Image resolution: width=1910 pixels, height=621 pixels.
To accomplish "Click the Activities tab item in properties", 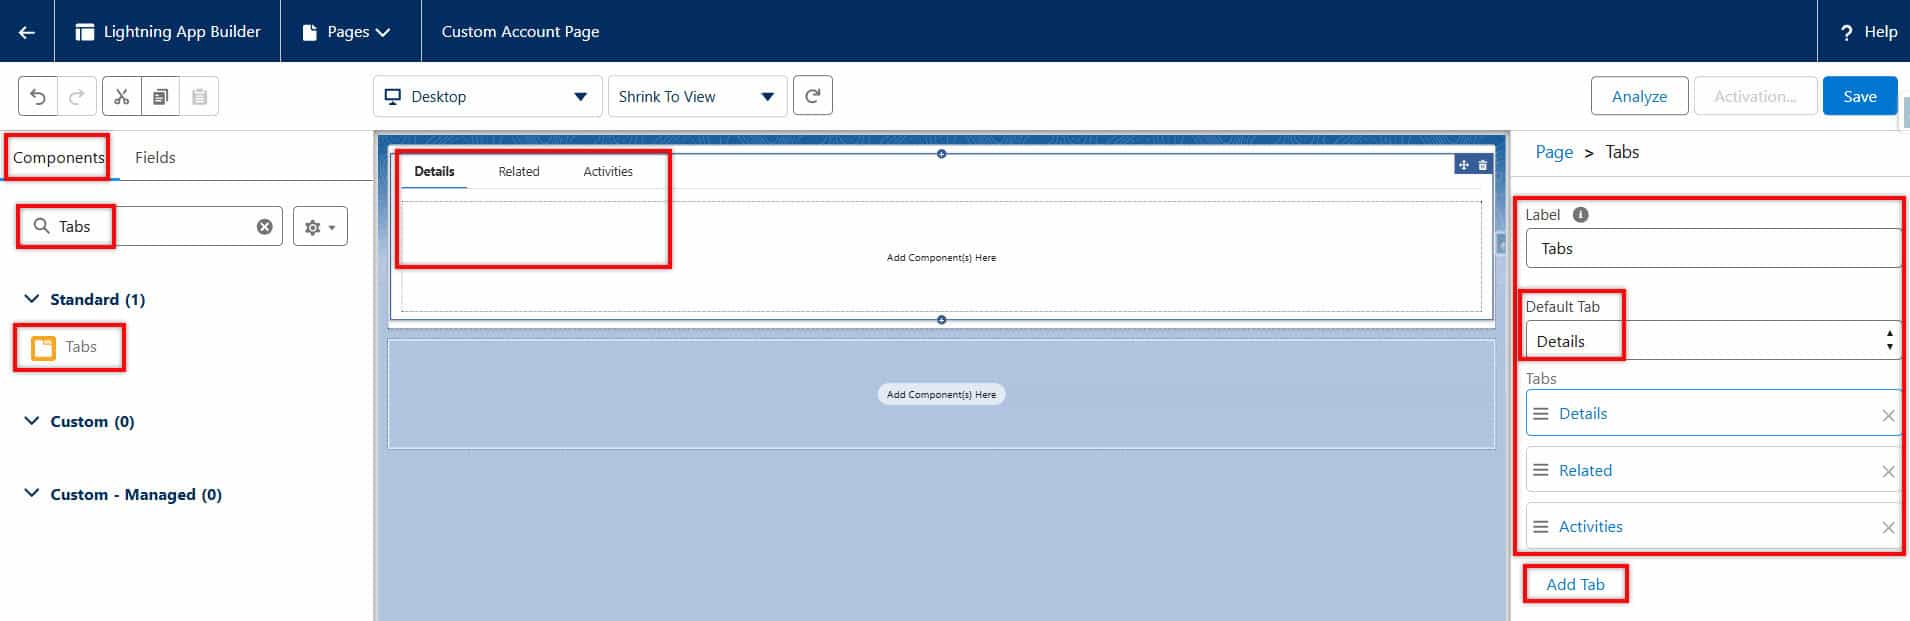I will [x=1591, y=527].
